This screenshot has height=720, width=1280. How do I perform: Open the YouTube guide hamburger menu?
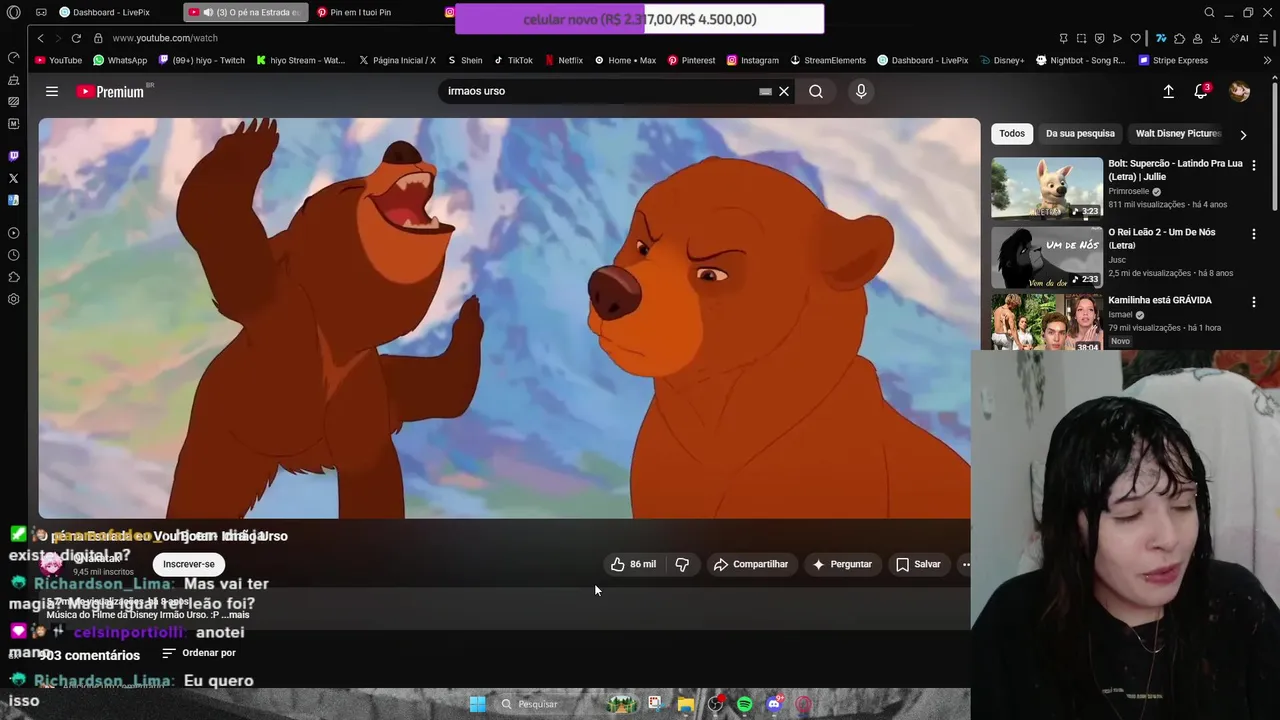point(52,91)
